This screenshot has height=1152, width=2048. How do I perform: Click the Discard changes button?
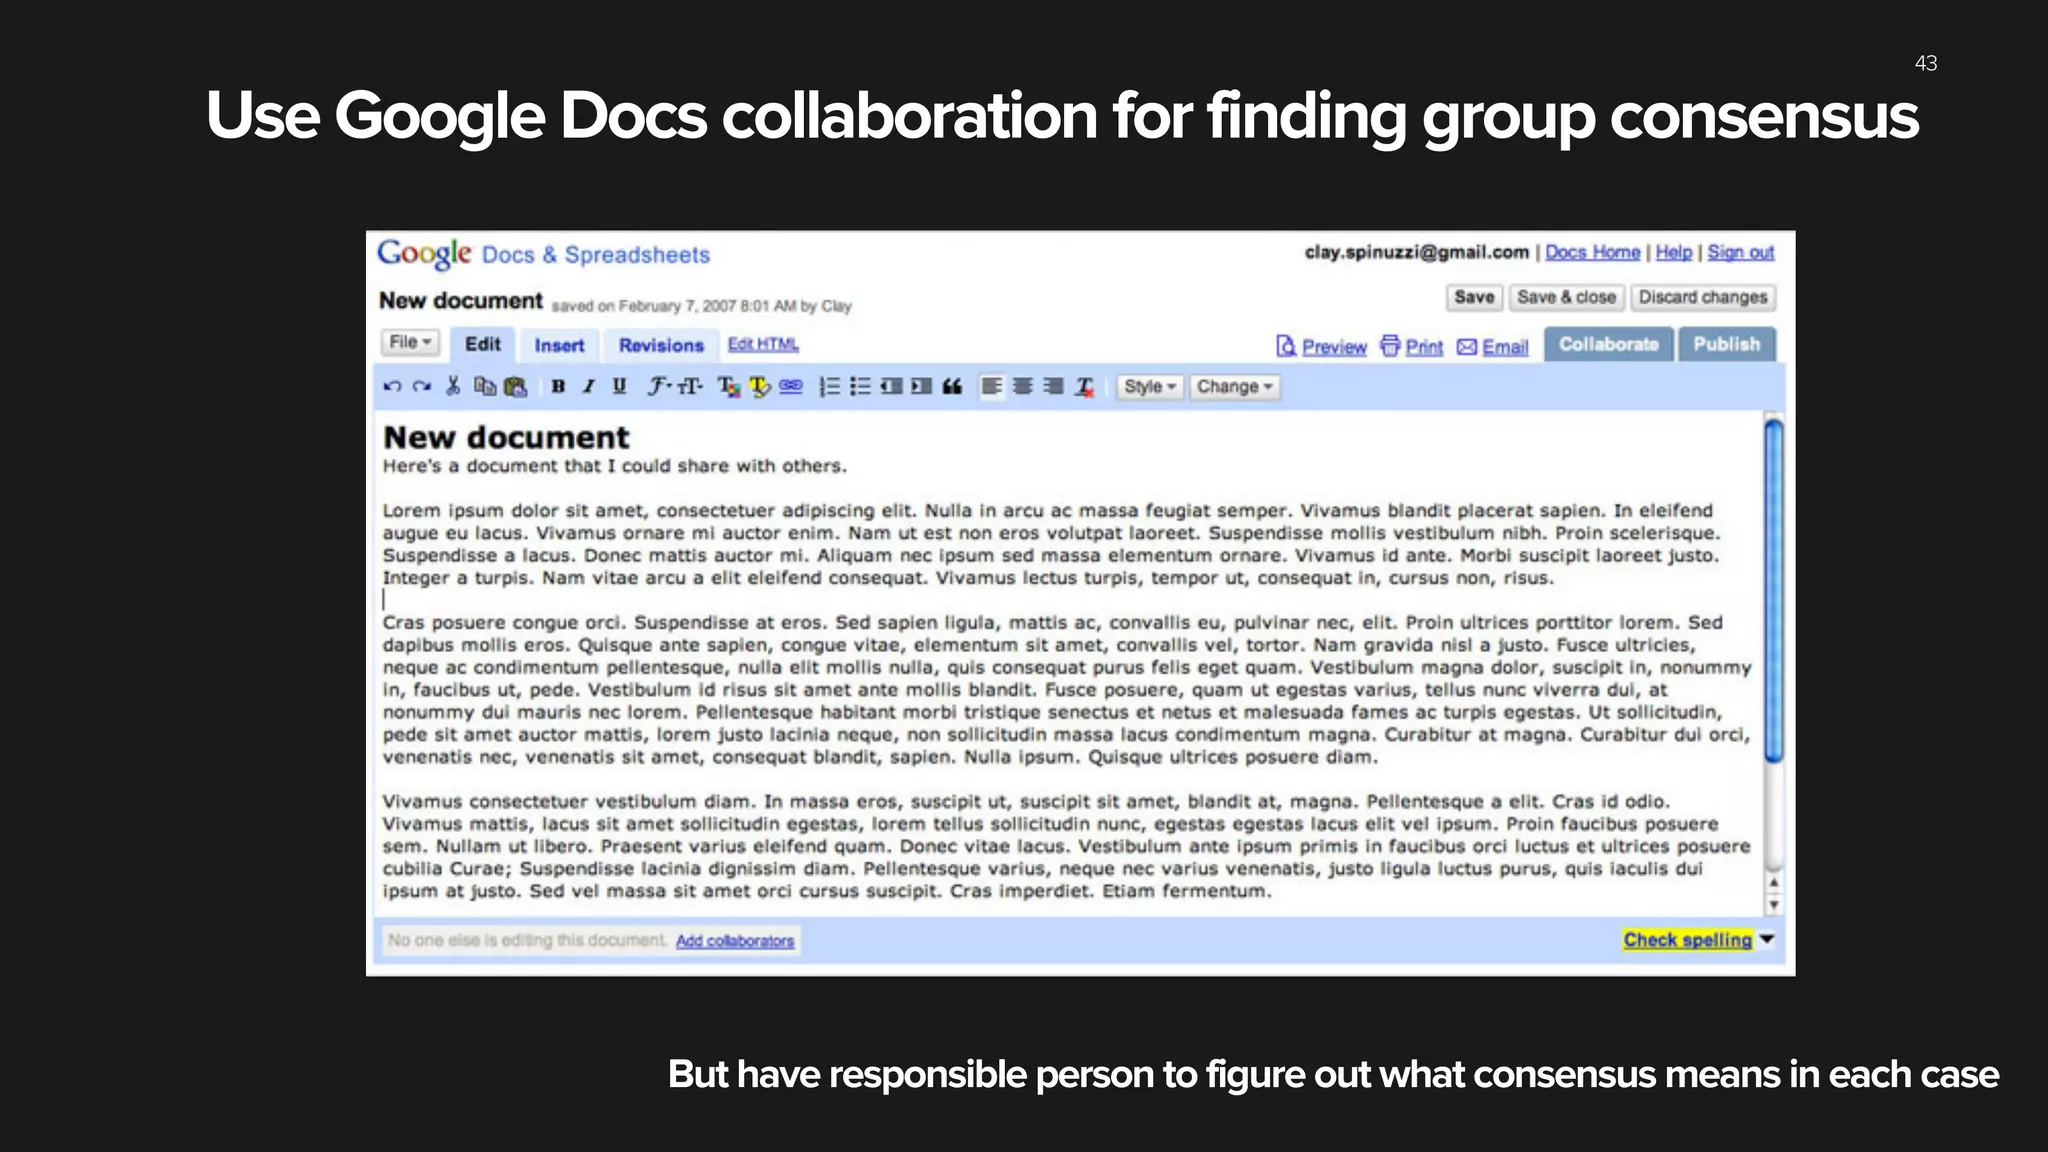tap(1703, 297)
